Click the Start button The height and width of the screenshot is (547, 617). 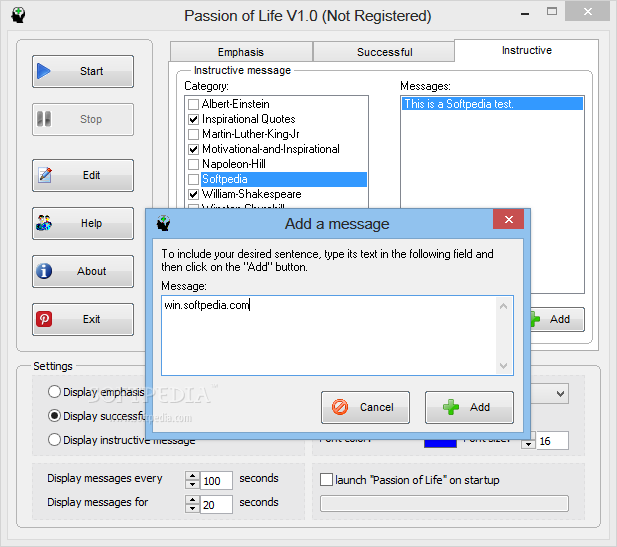[x=83, y=71]
